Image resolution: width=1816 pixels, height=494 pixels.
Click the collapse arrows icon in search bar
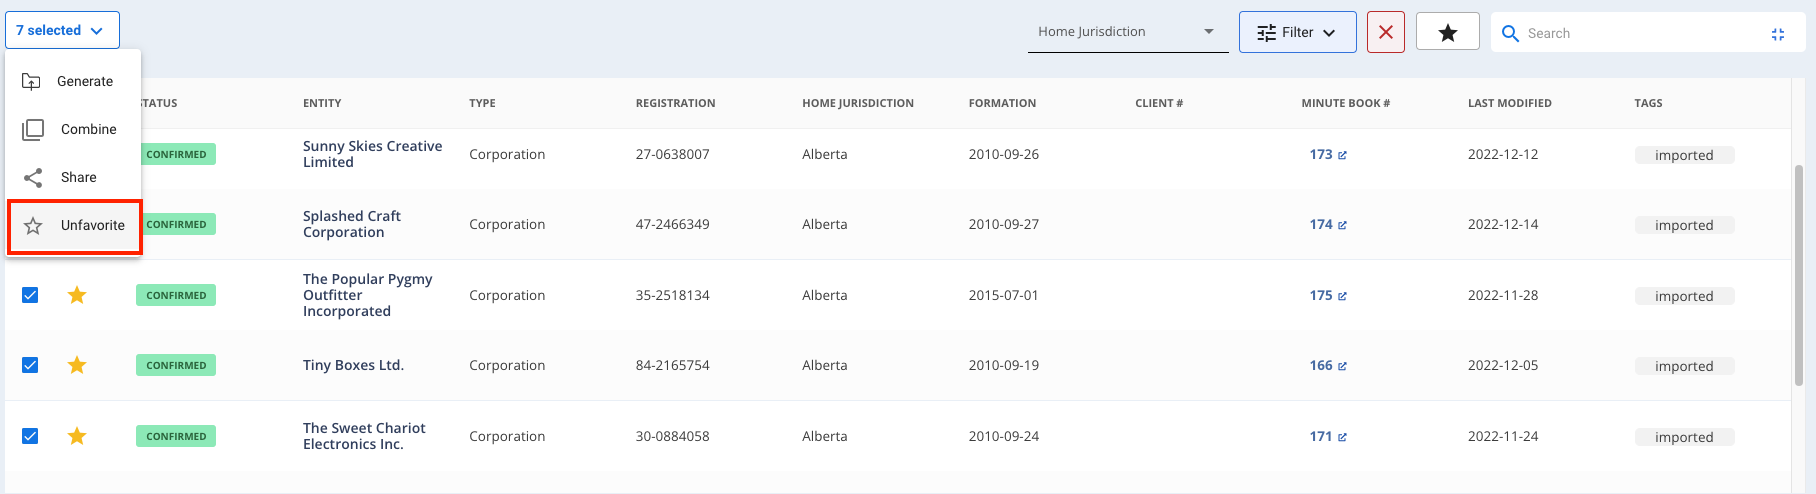(1777, 34)
